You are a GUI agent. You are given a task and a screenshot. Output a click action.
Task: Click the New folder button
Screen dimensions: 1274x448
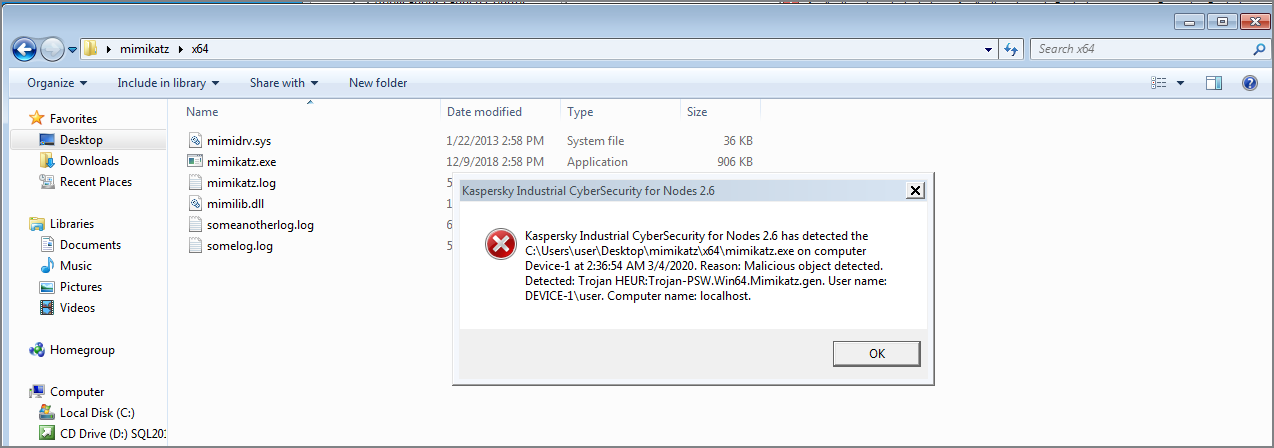[378, 83]
